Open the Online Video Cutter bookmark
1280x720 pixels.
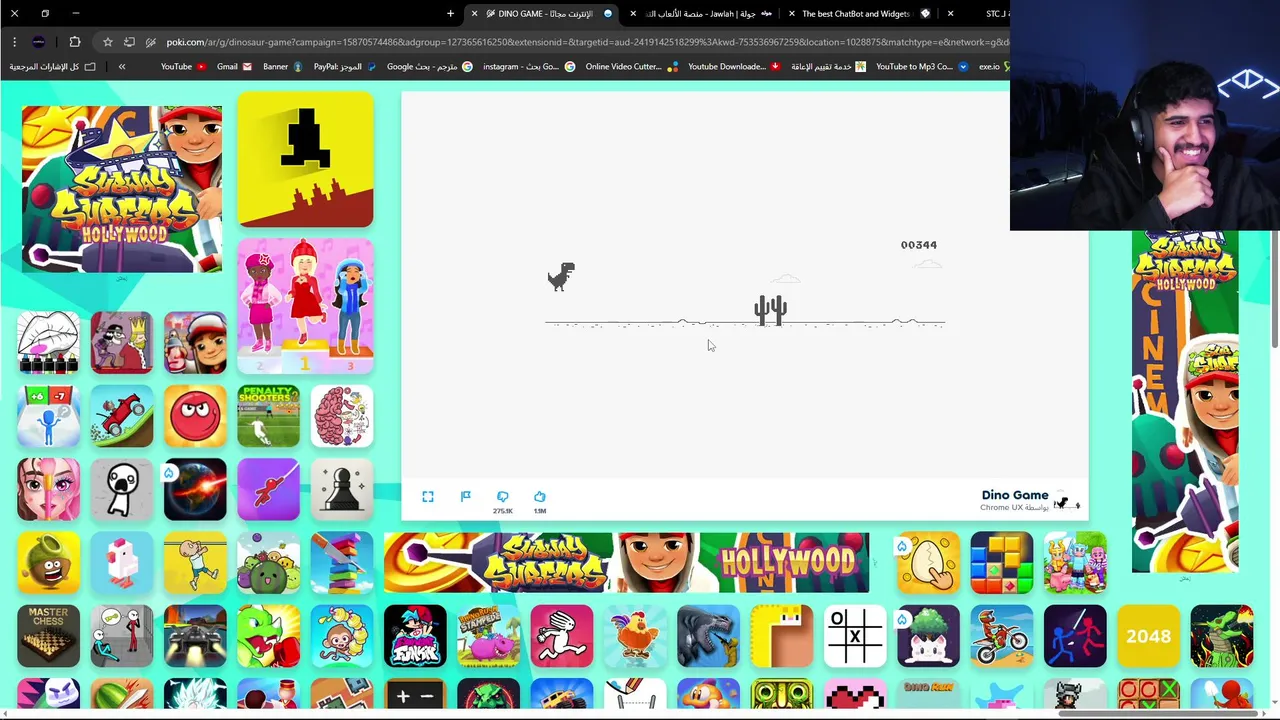631,67
